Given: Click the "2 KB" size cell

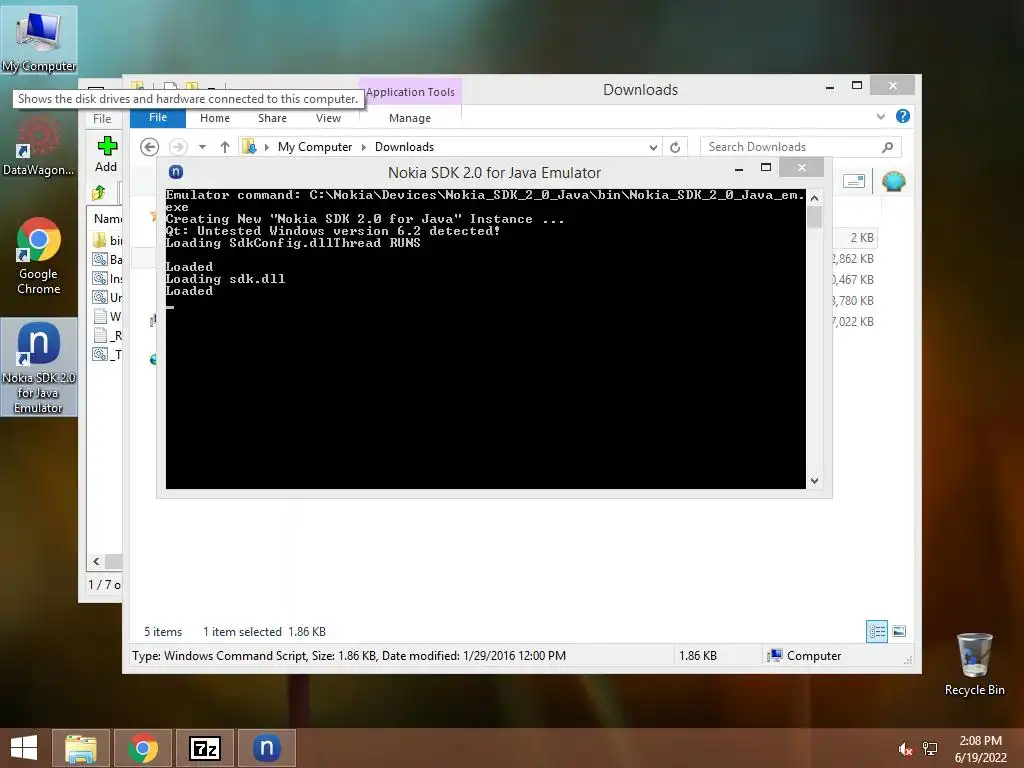Looking at the screenshot, I should (861, 238).
